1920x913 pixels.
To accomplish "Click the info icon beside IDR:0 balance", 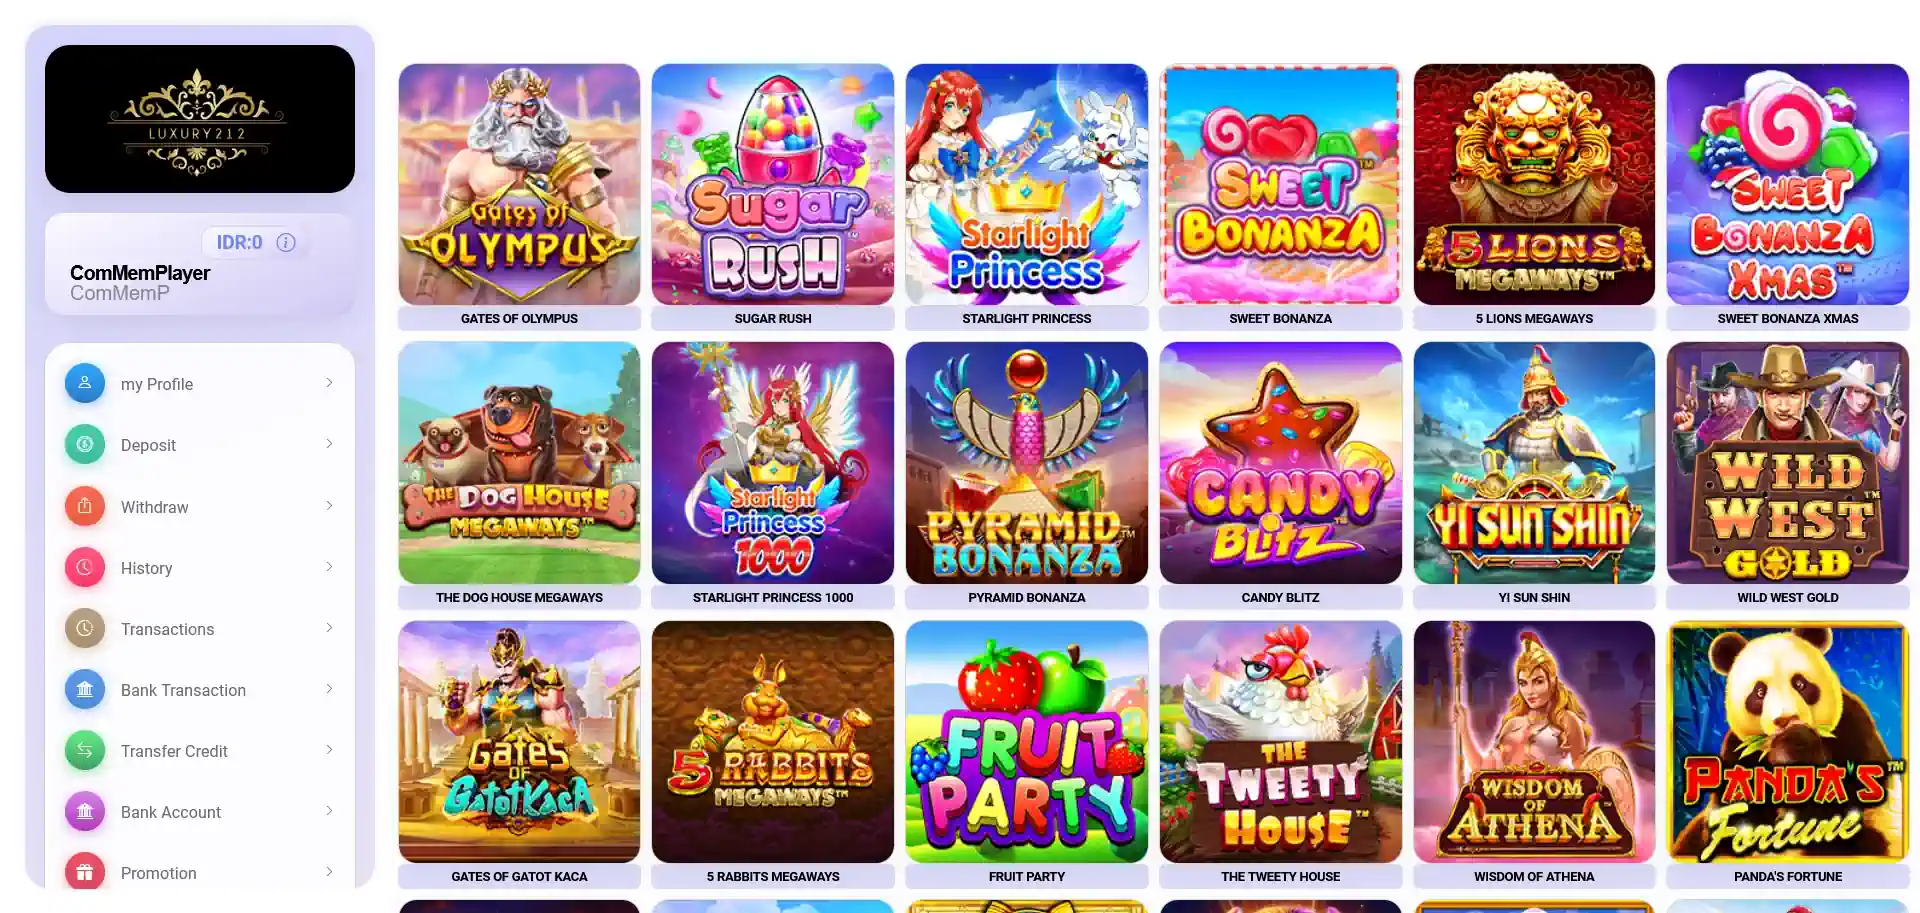I will tap(286, 242).
